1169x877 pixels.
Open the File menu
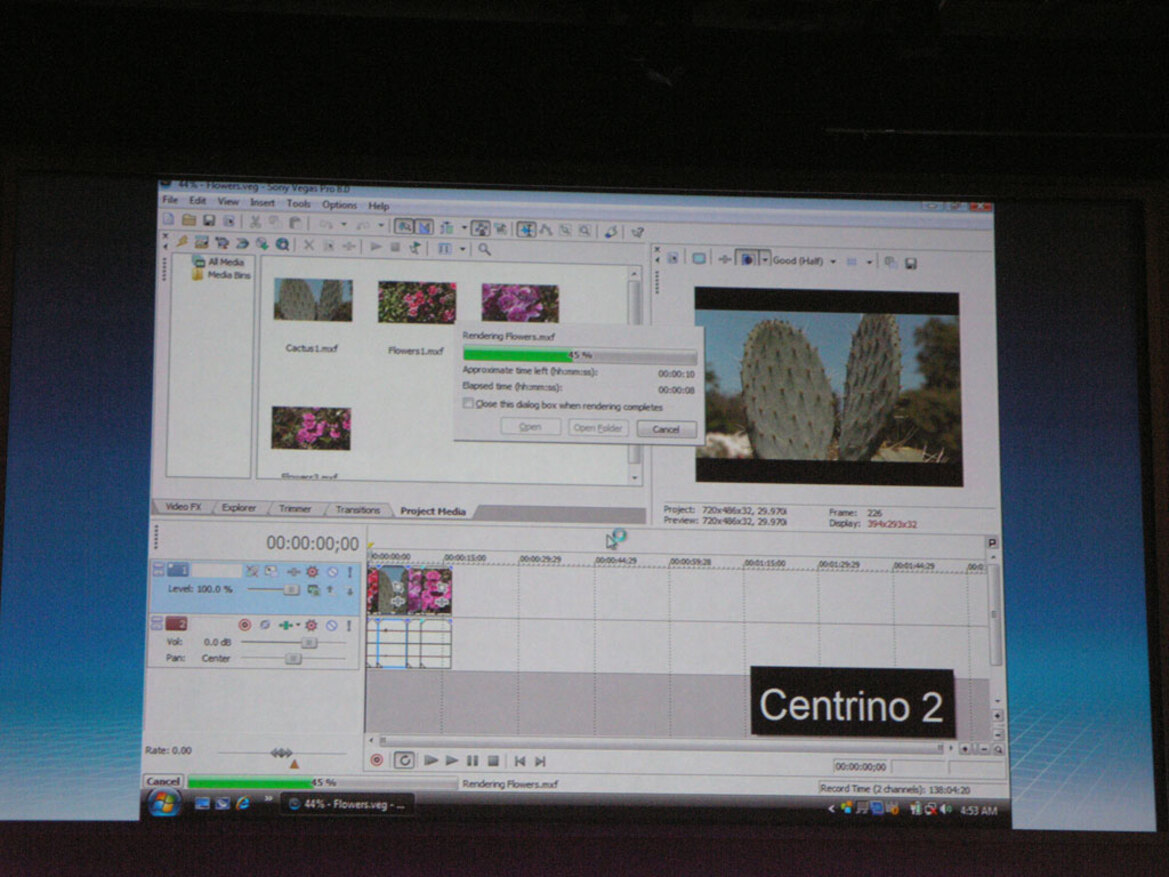click(x=170, y=200)
